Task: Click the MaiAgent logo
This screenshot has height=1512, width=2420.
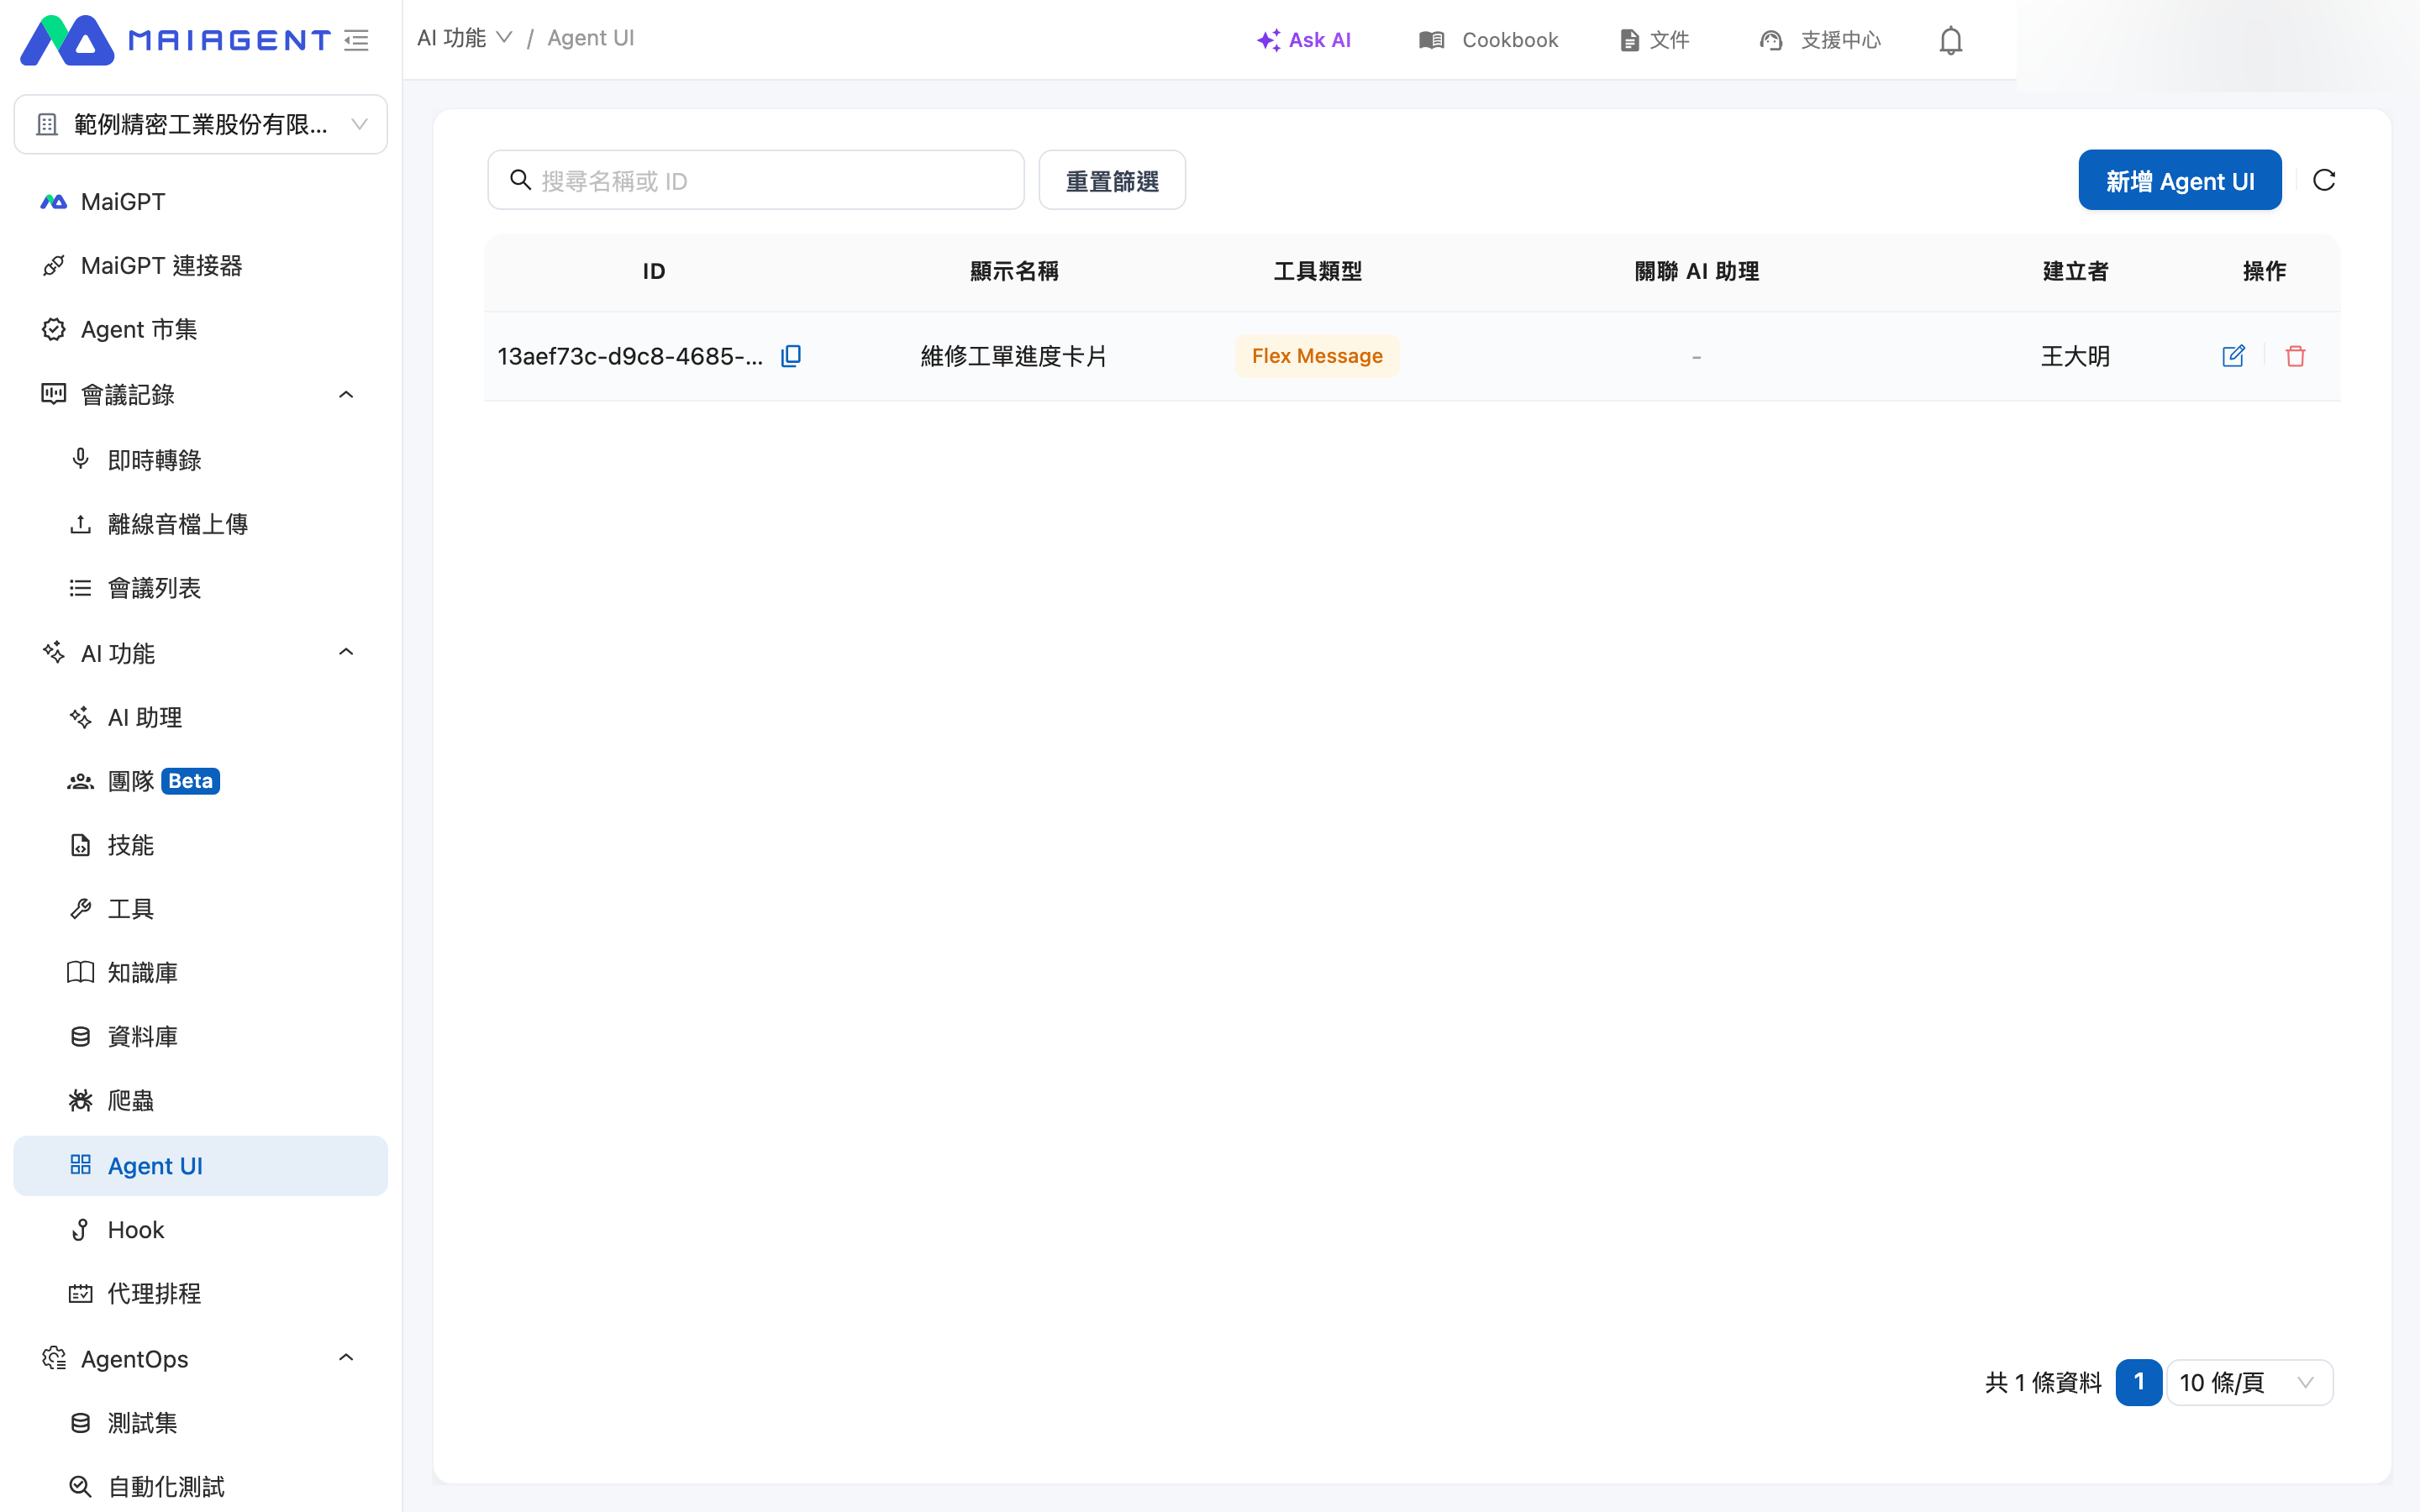Action: click(174, 40)
